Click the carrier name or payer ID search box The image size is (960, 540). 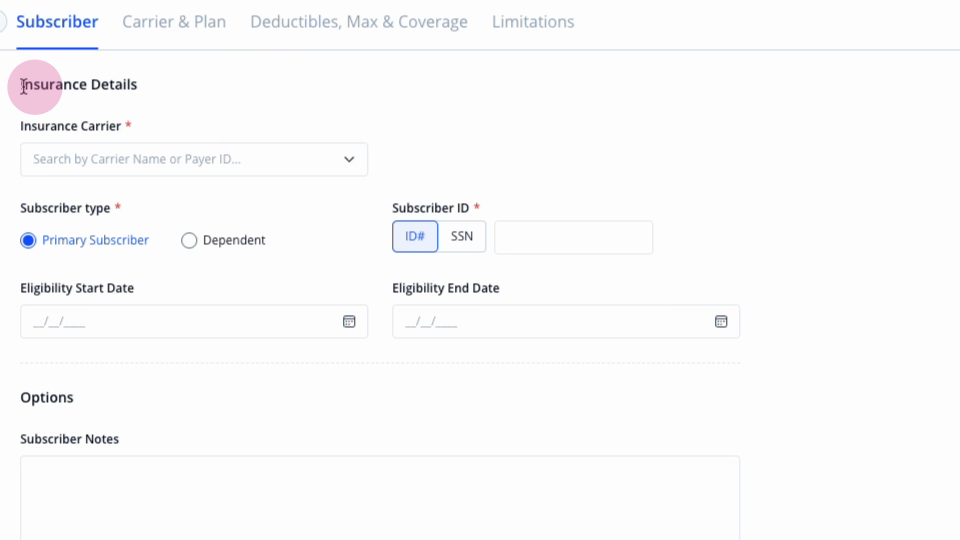(x=194, y=159)
